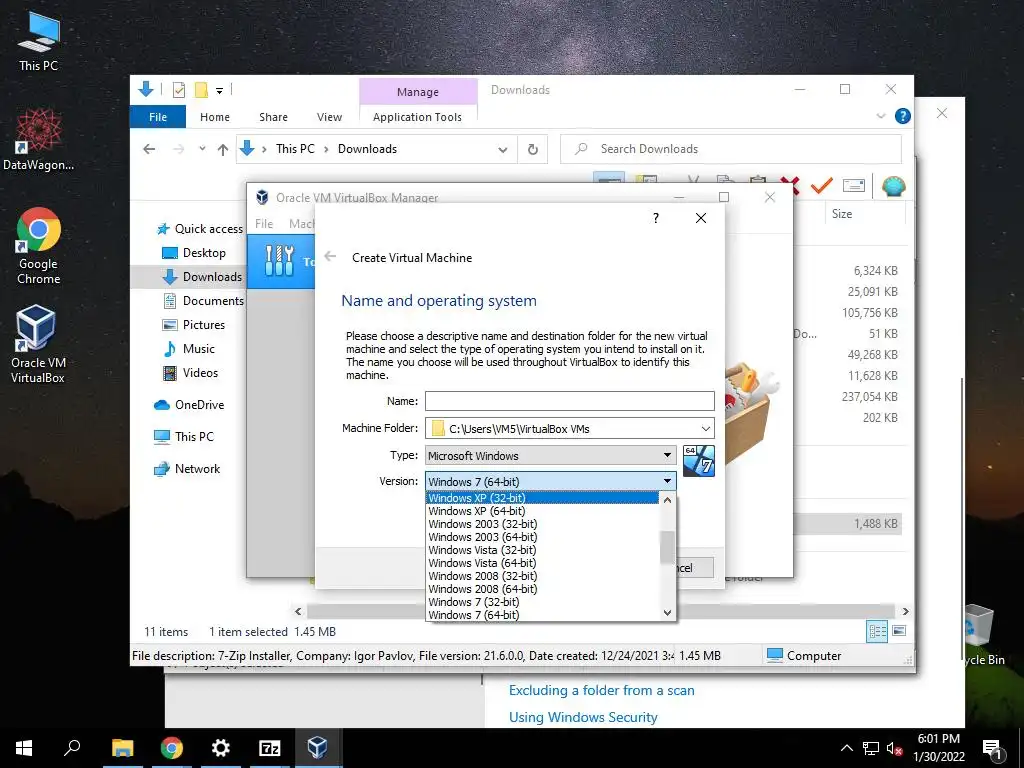Navigate back in File Explorer

(x=149, y=150)
